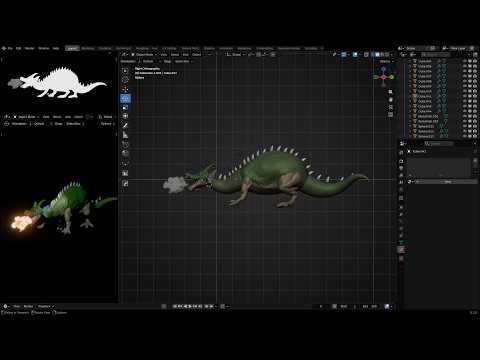Toggle viewport gizmos display
This screenshot has height=360, width=480.
[344, 54]
